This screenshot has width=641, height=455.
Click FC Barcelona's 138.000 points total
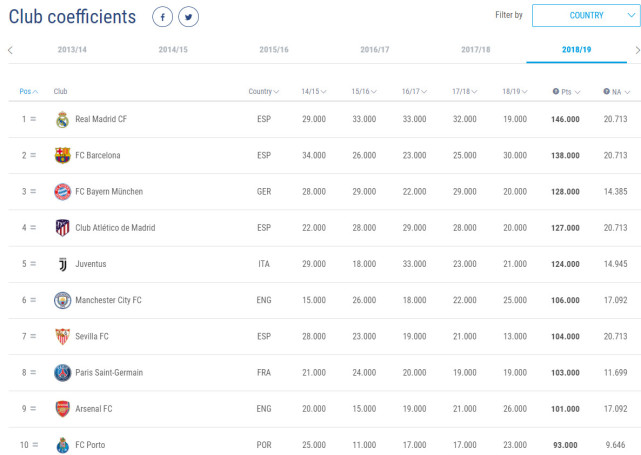pyautogui.click(x=565, y=155)
